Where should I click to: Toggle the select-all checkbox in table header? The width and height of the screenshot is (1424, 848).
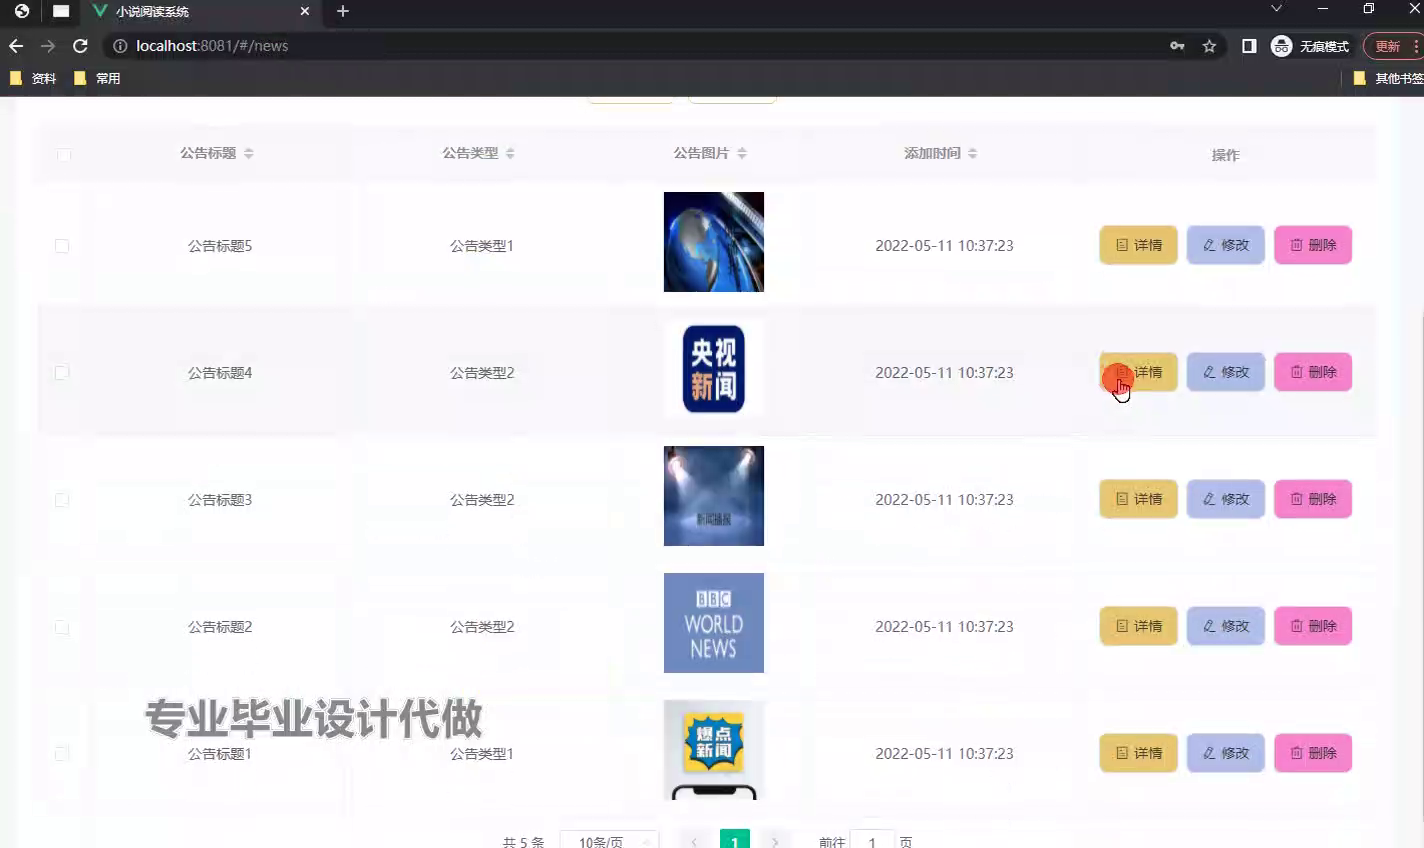64,155
